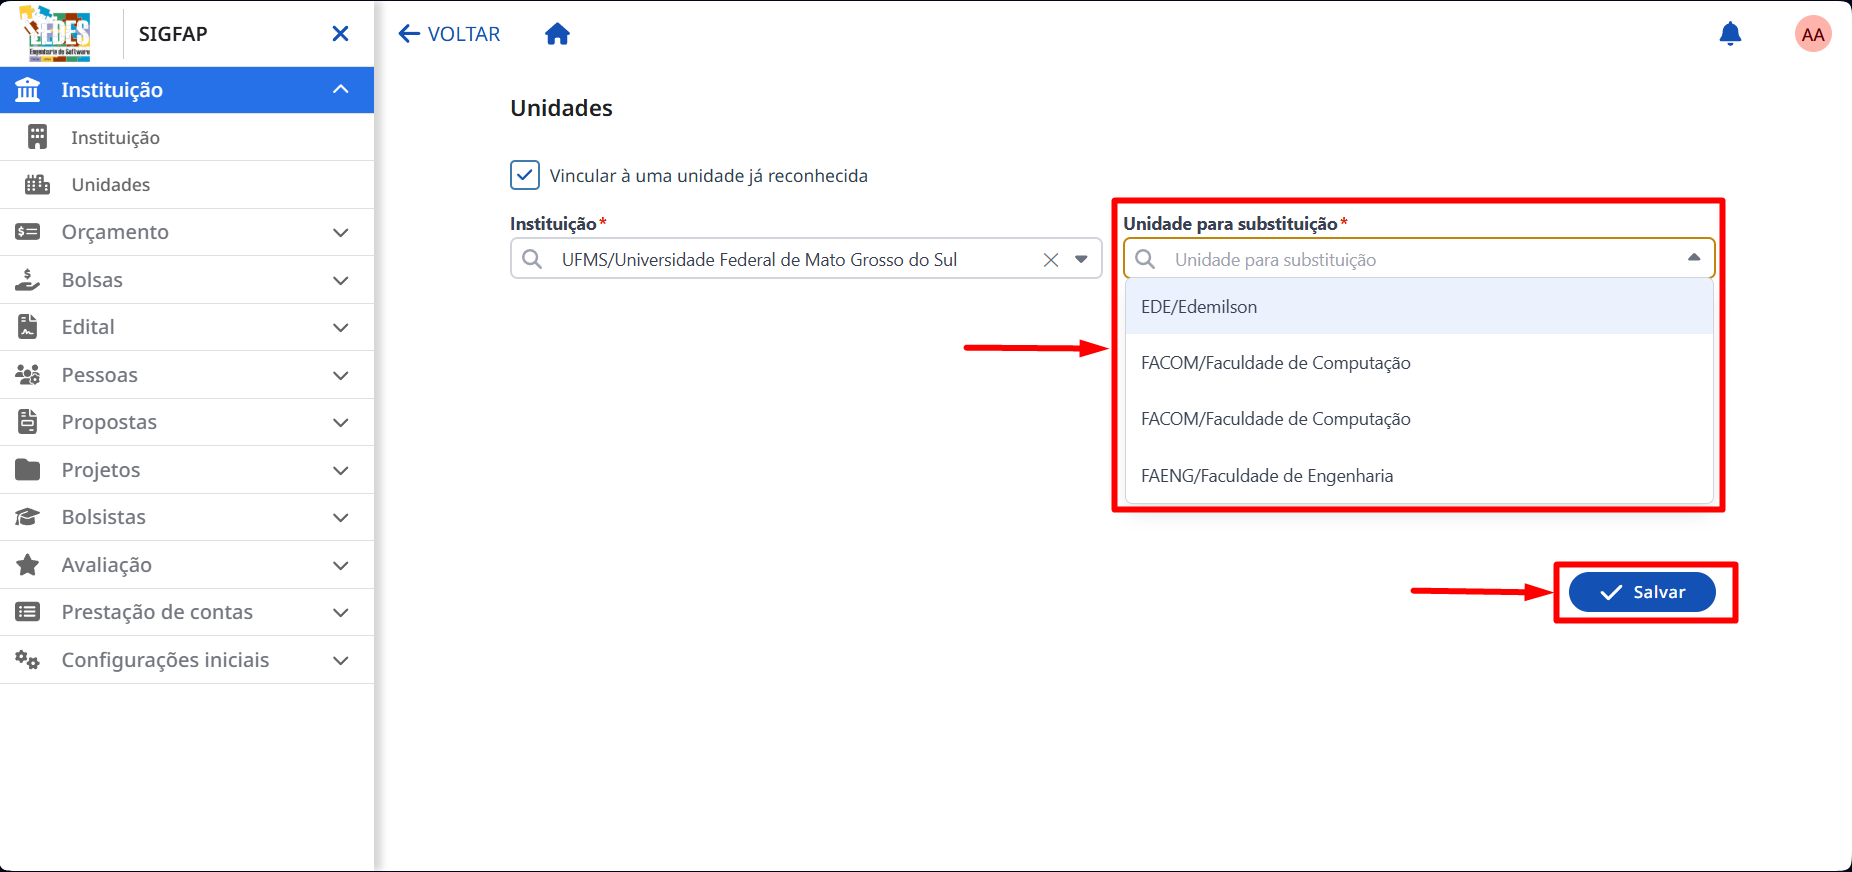This screenshot has height=872, width=1852.
Task: Click the Propostas file icon
Action: (x=28, y=422)
